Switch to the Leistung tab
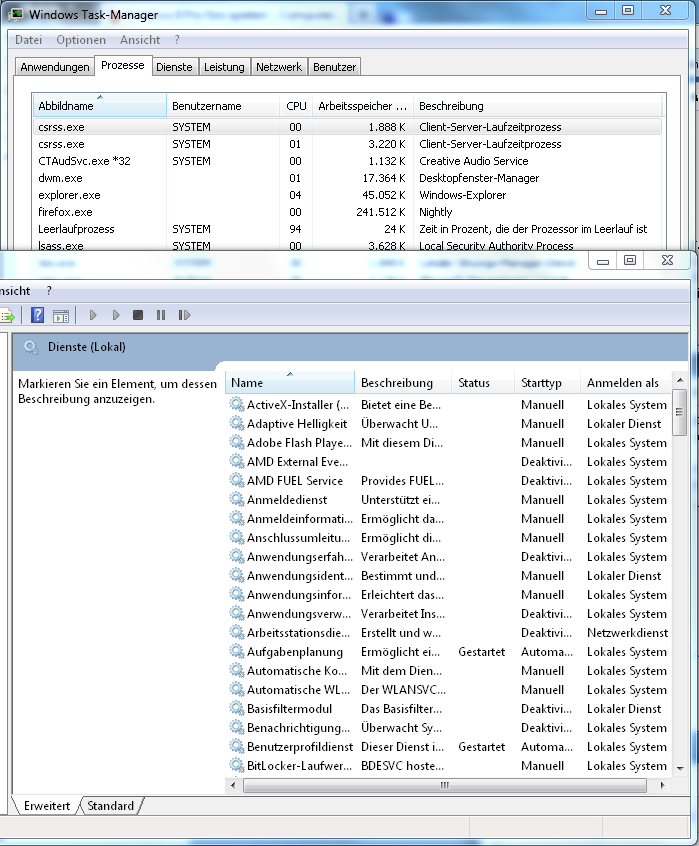 224,67
